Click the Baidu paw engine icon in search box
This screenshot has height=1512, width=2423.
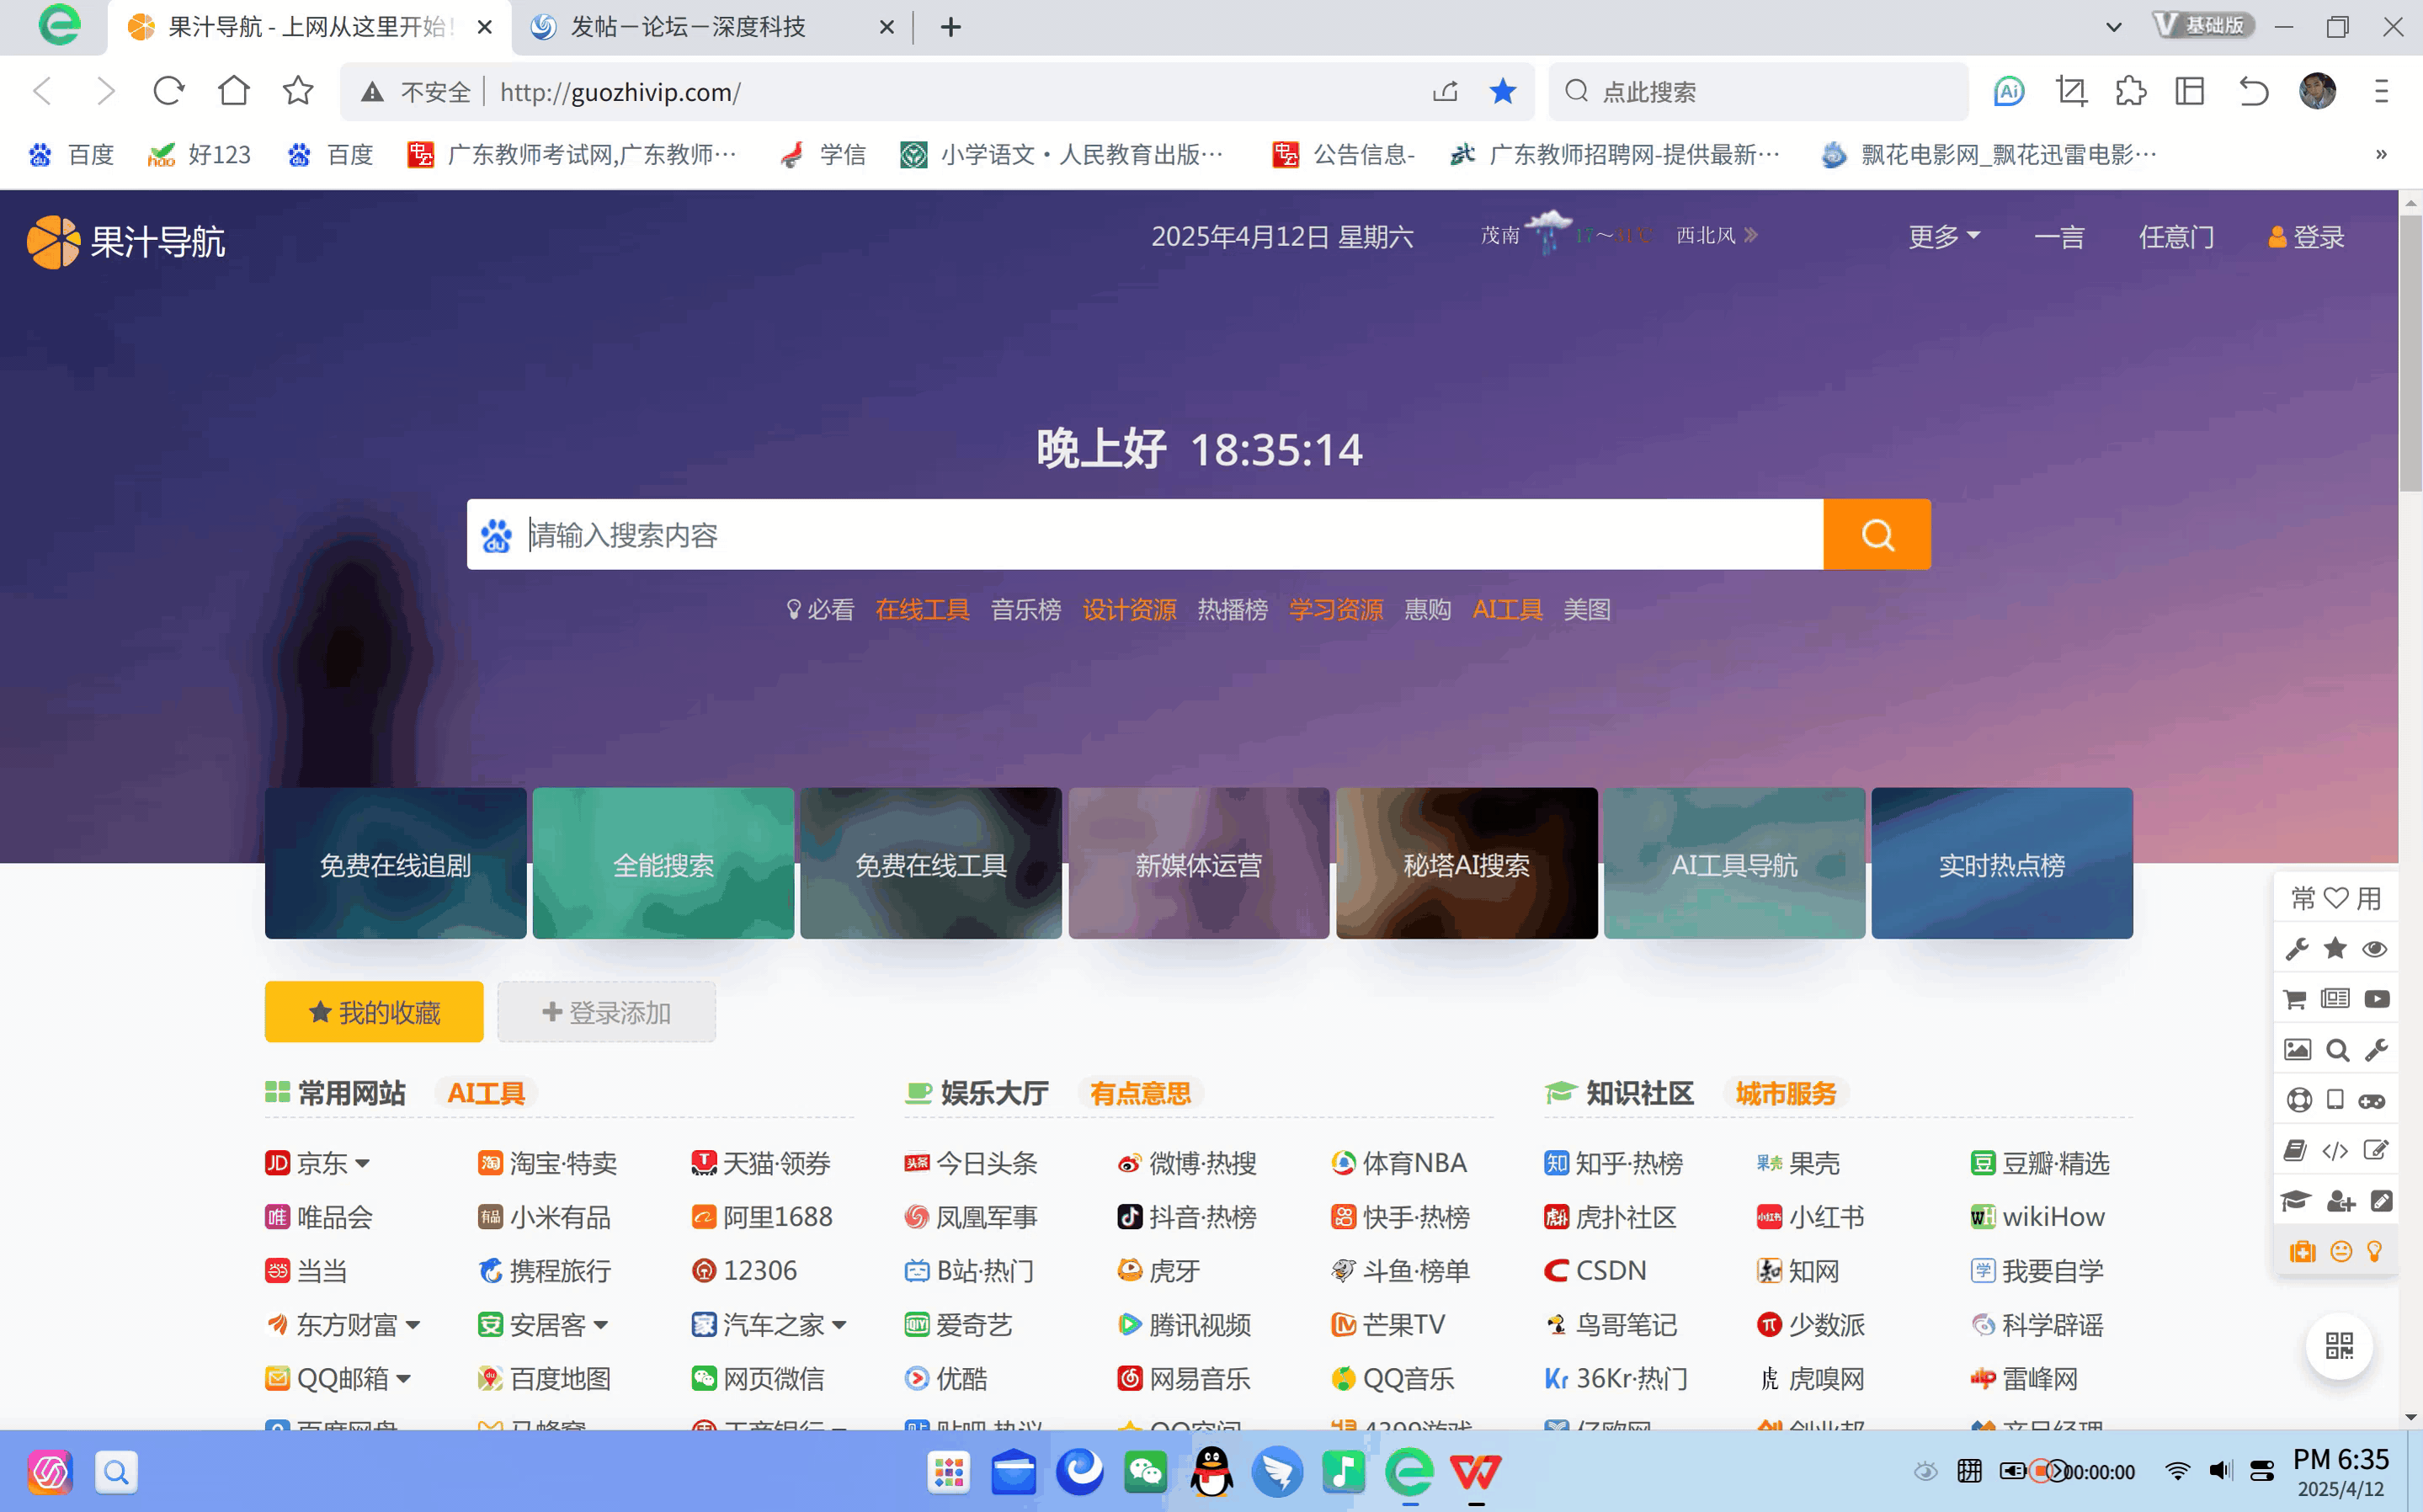496,536
